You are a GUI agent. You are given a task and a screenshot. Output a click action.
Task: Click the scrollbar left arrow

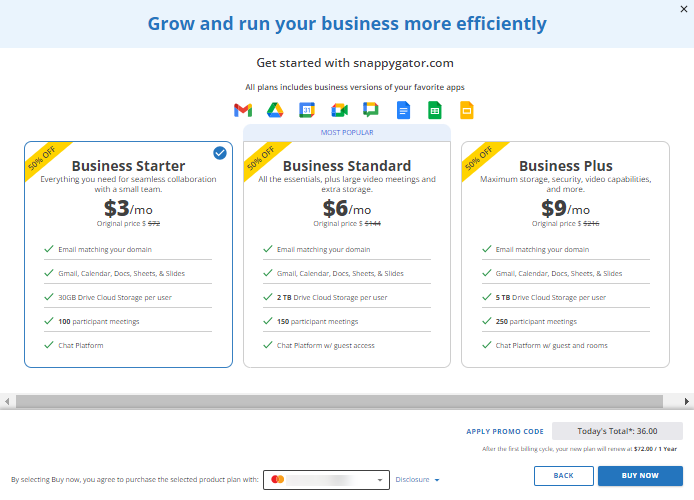[7, 401]
